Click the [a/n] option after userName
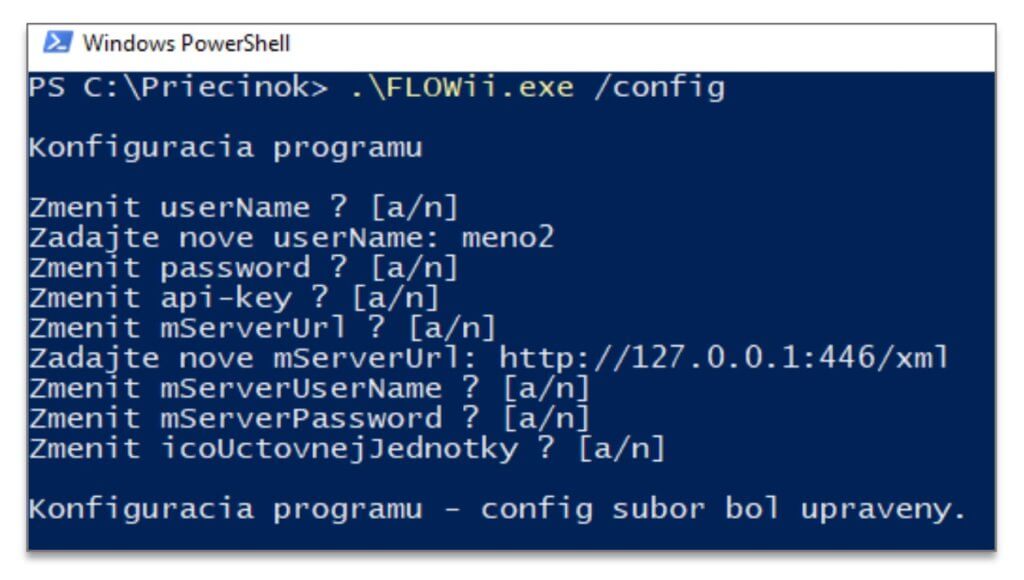 point(415,208)
